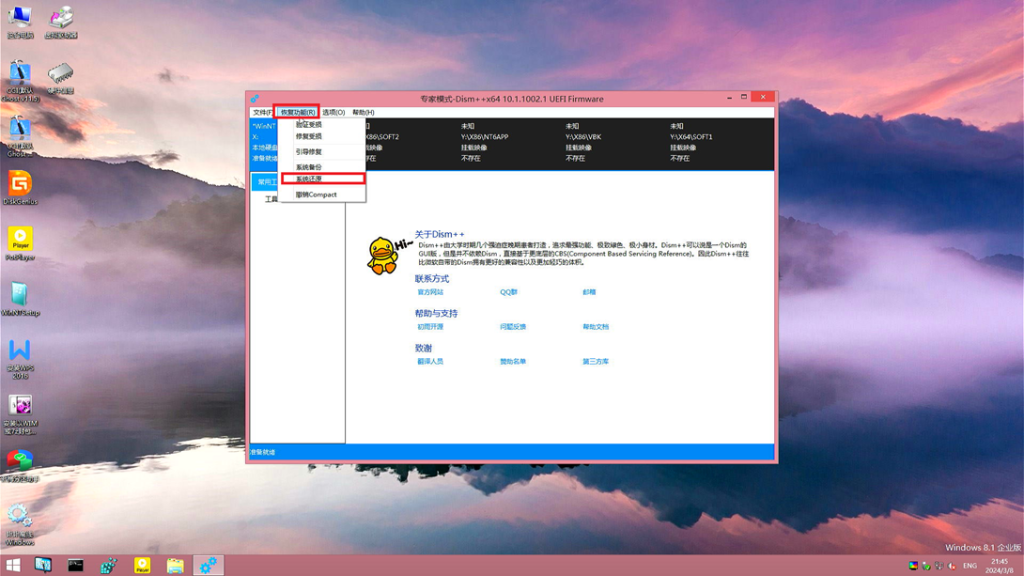Open the command prompt taskbar icon
The image size is (1024, 576).
point(75,565)
